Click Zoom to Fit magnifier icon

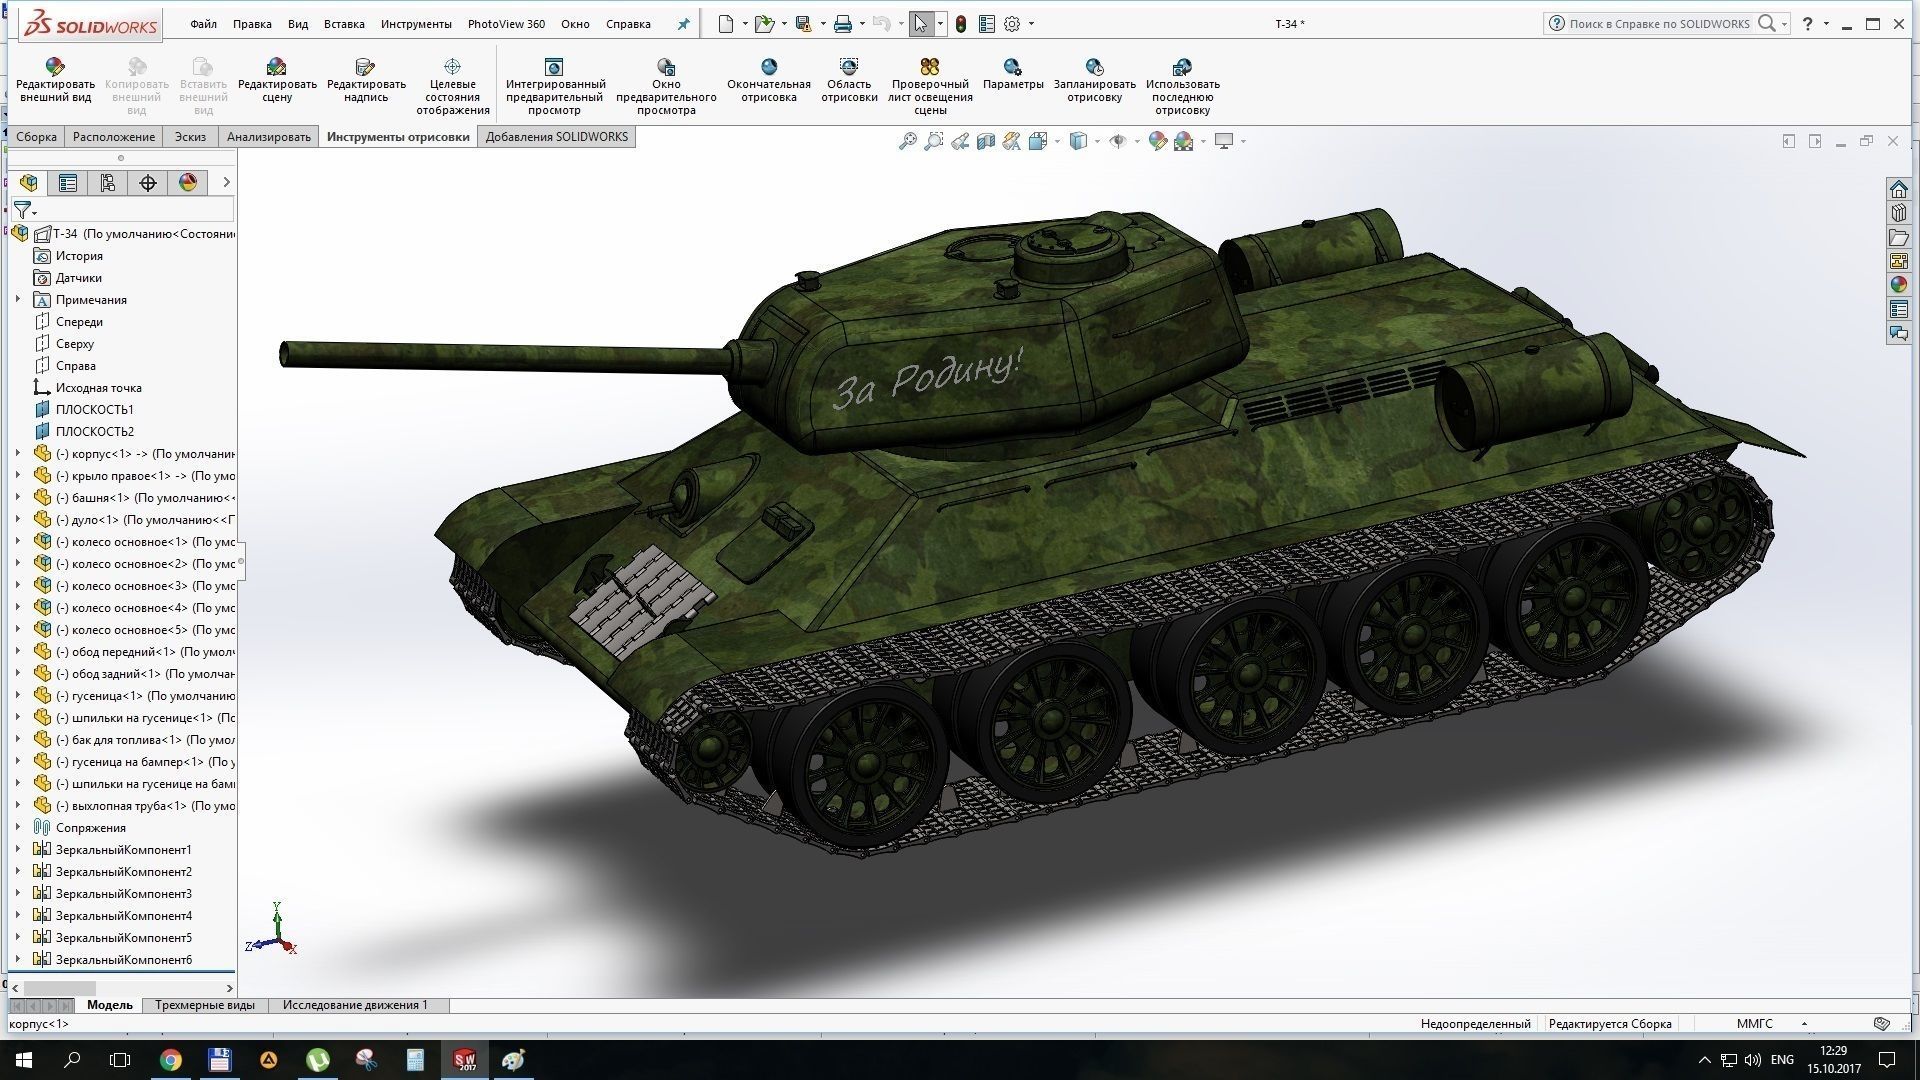point(907,141)
